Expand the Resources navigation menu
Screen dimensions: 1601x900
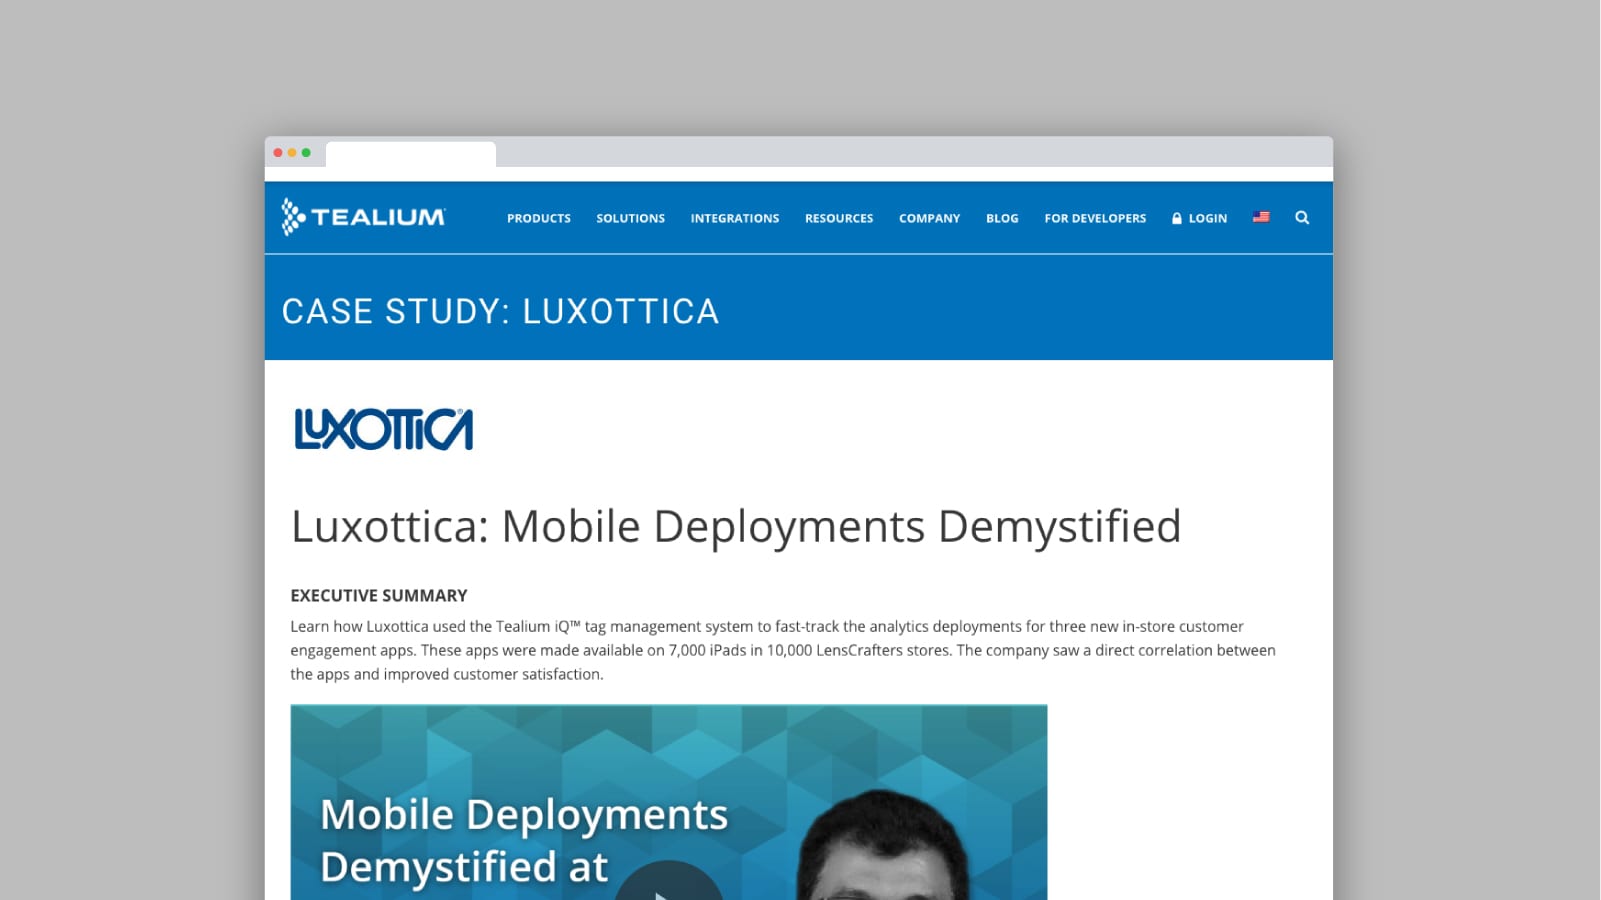tap(838, 218)
